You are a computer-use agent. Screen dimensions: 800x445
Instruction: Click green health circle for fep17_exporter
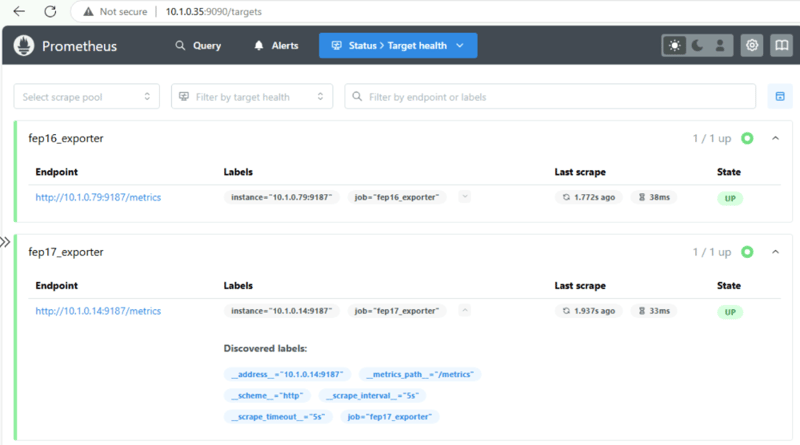(x=747, y=252)
